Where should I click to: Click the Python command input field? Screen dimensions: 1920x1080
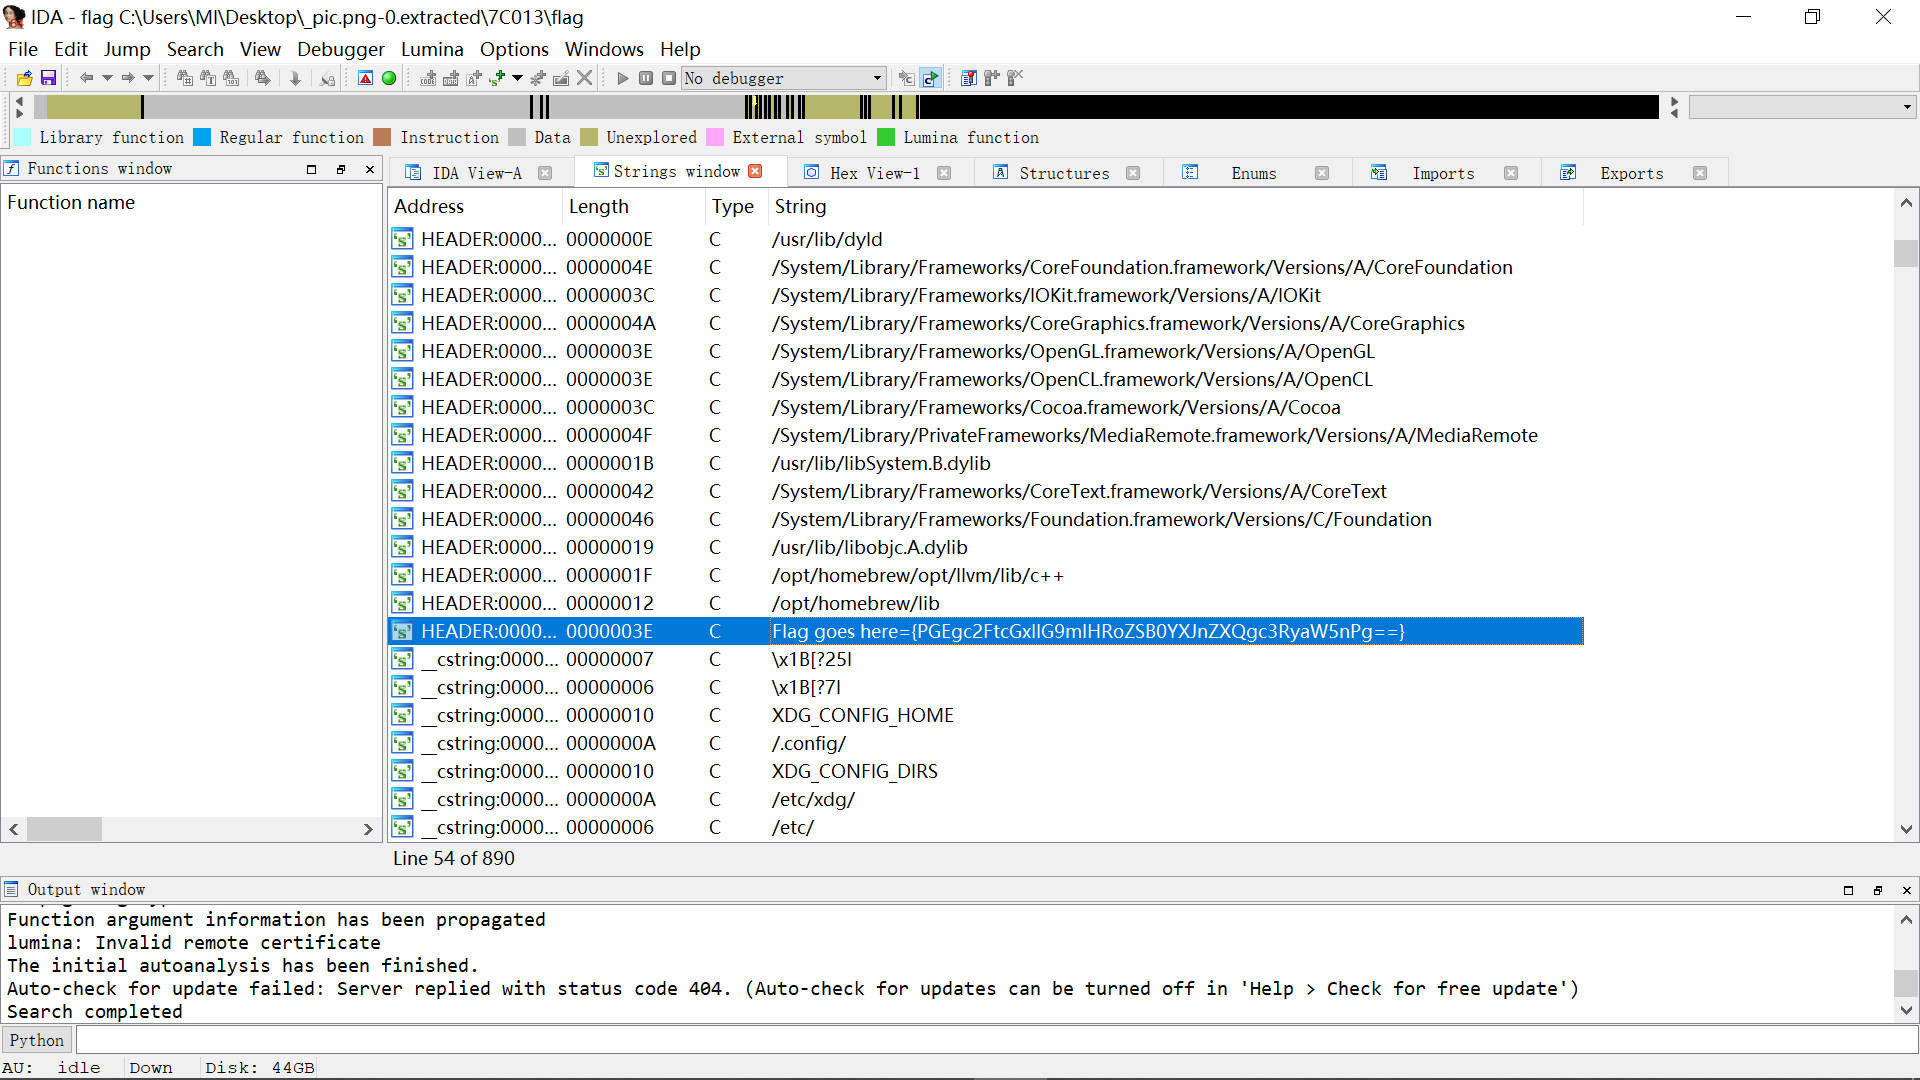click(x=996, y=1040)
